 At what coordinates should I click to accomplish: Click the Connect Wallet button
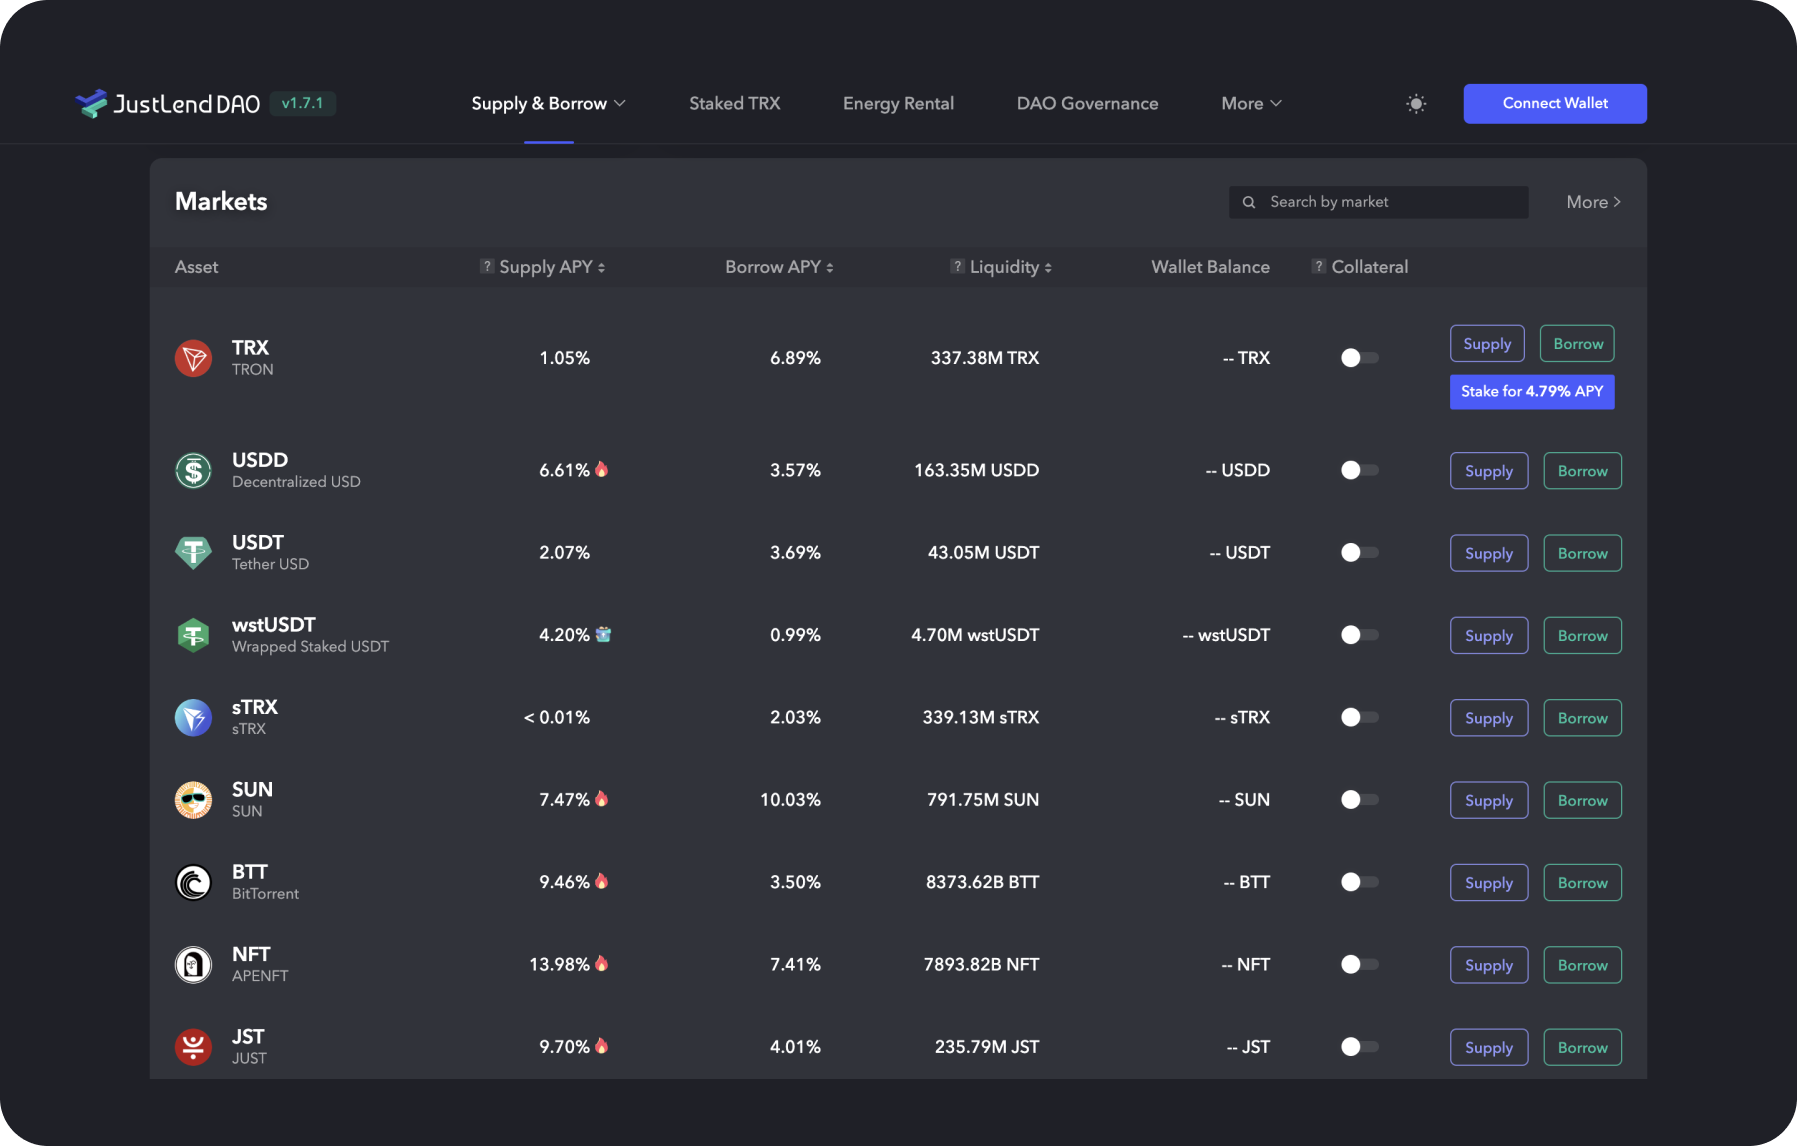[x=1554, y=103]
